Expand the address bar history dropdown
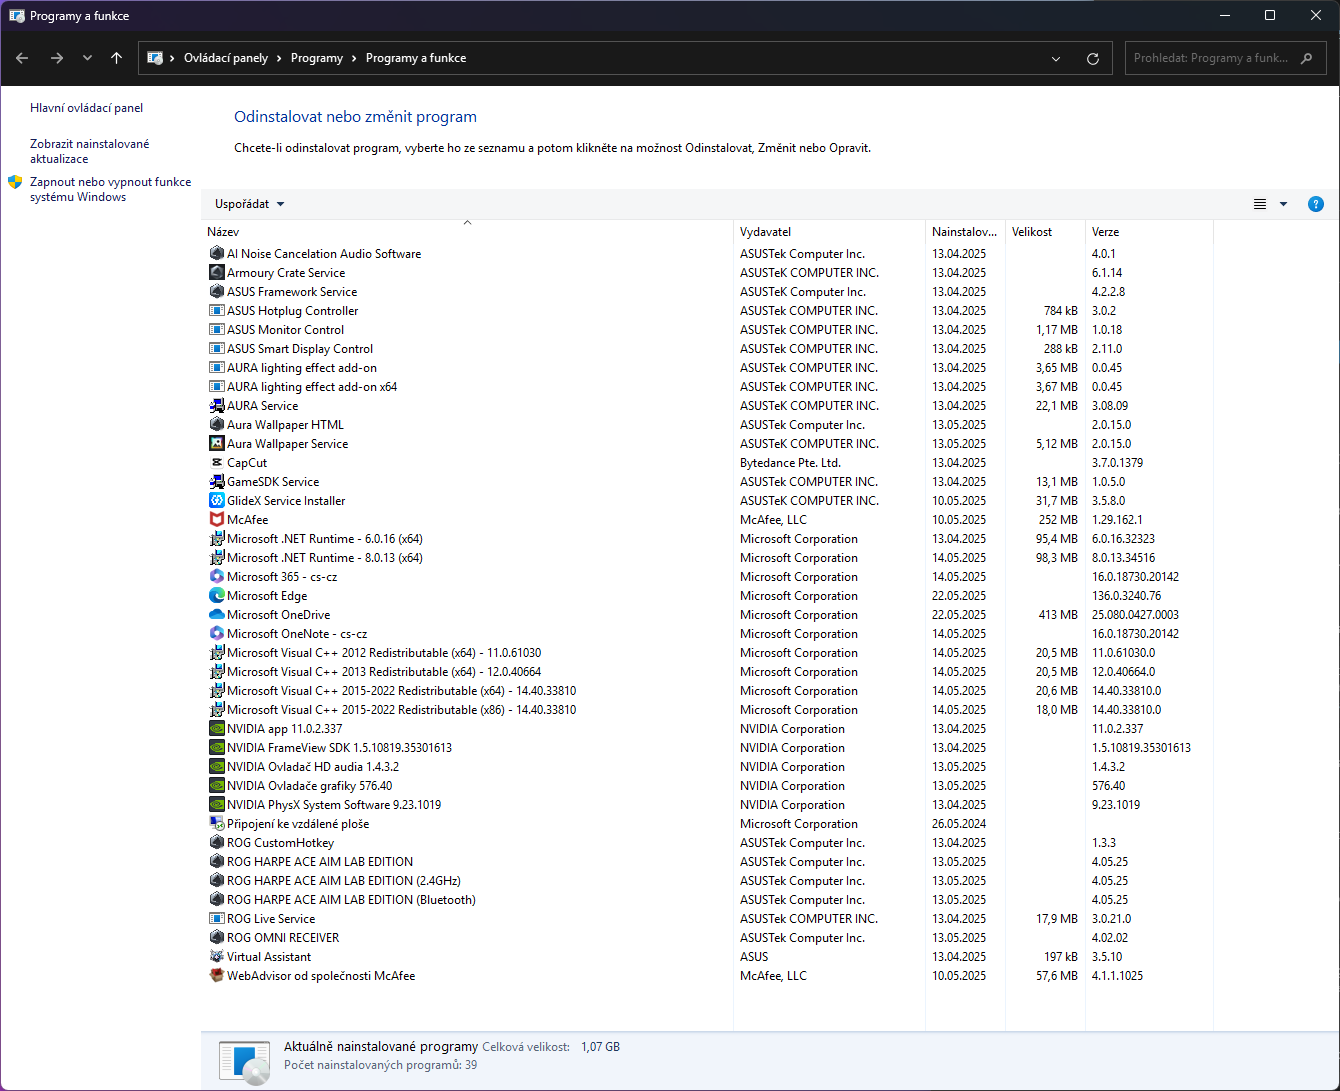The image size is (1340, 1091). (1056, 59)
